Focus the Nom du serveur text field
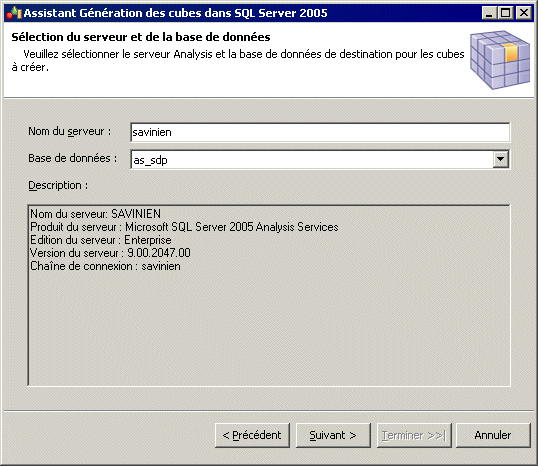The height and width of the screenshot is (466, 538). coord(320,132)
